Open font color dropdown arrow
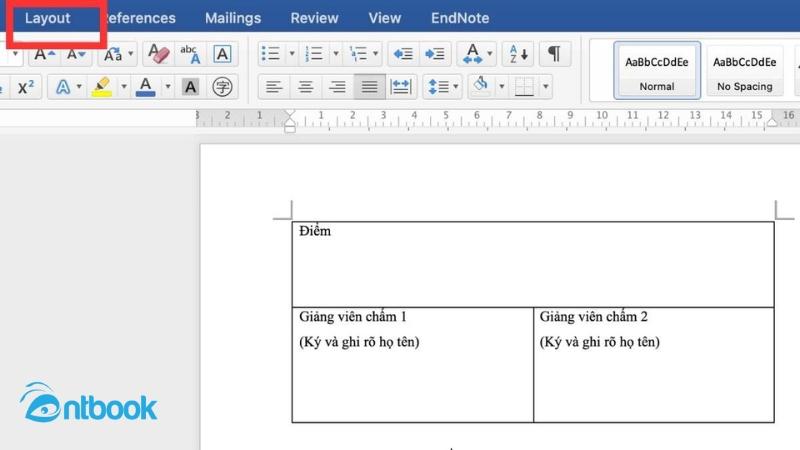This screenshot has width=800, height=450. (167, 87)
